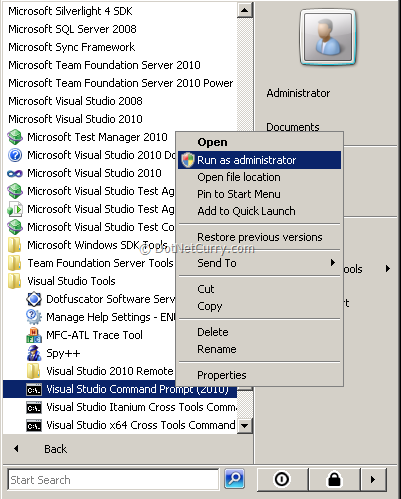Open the Microsoft Team Foundation Server 2010 folder

click(104, 65)
